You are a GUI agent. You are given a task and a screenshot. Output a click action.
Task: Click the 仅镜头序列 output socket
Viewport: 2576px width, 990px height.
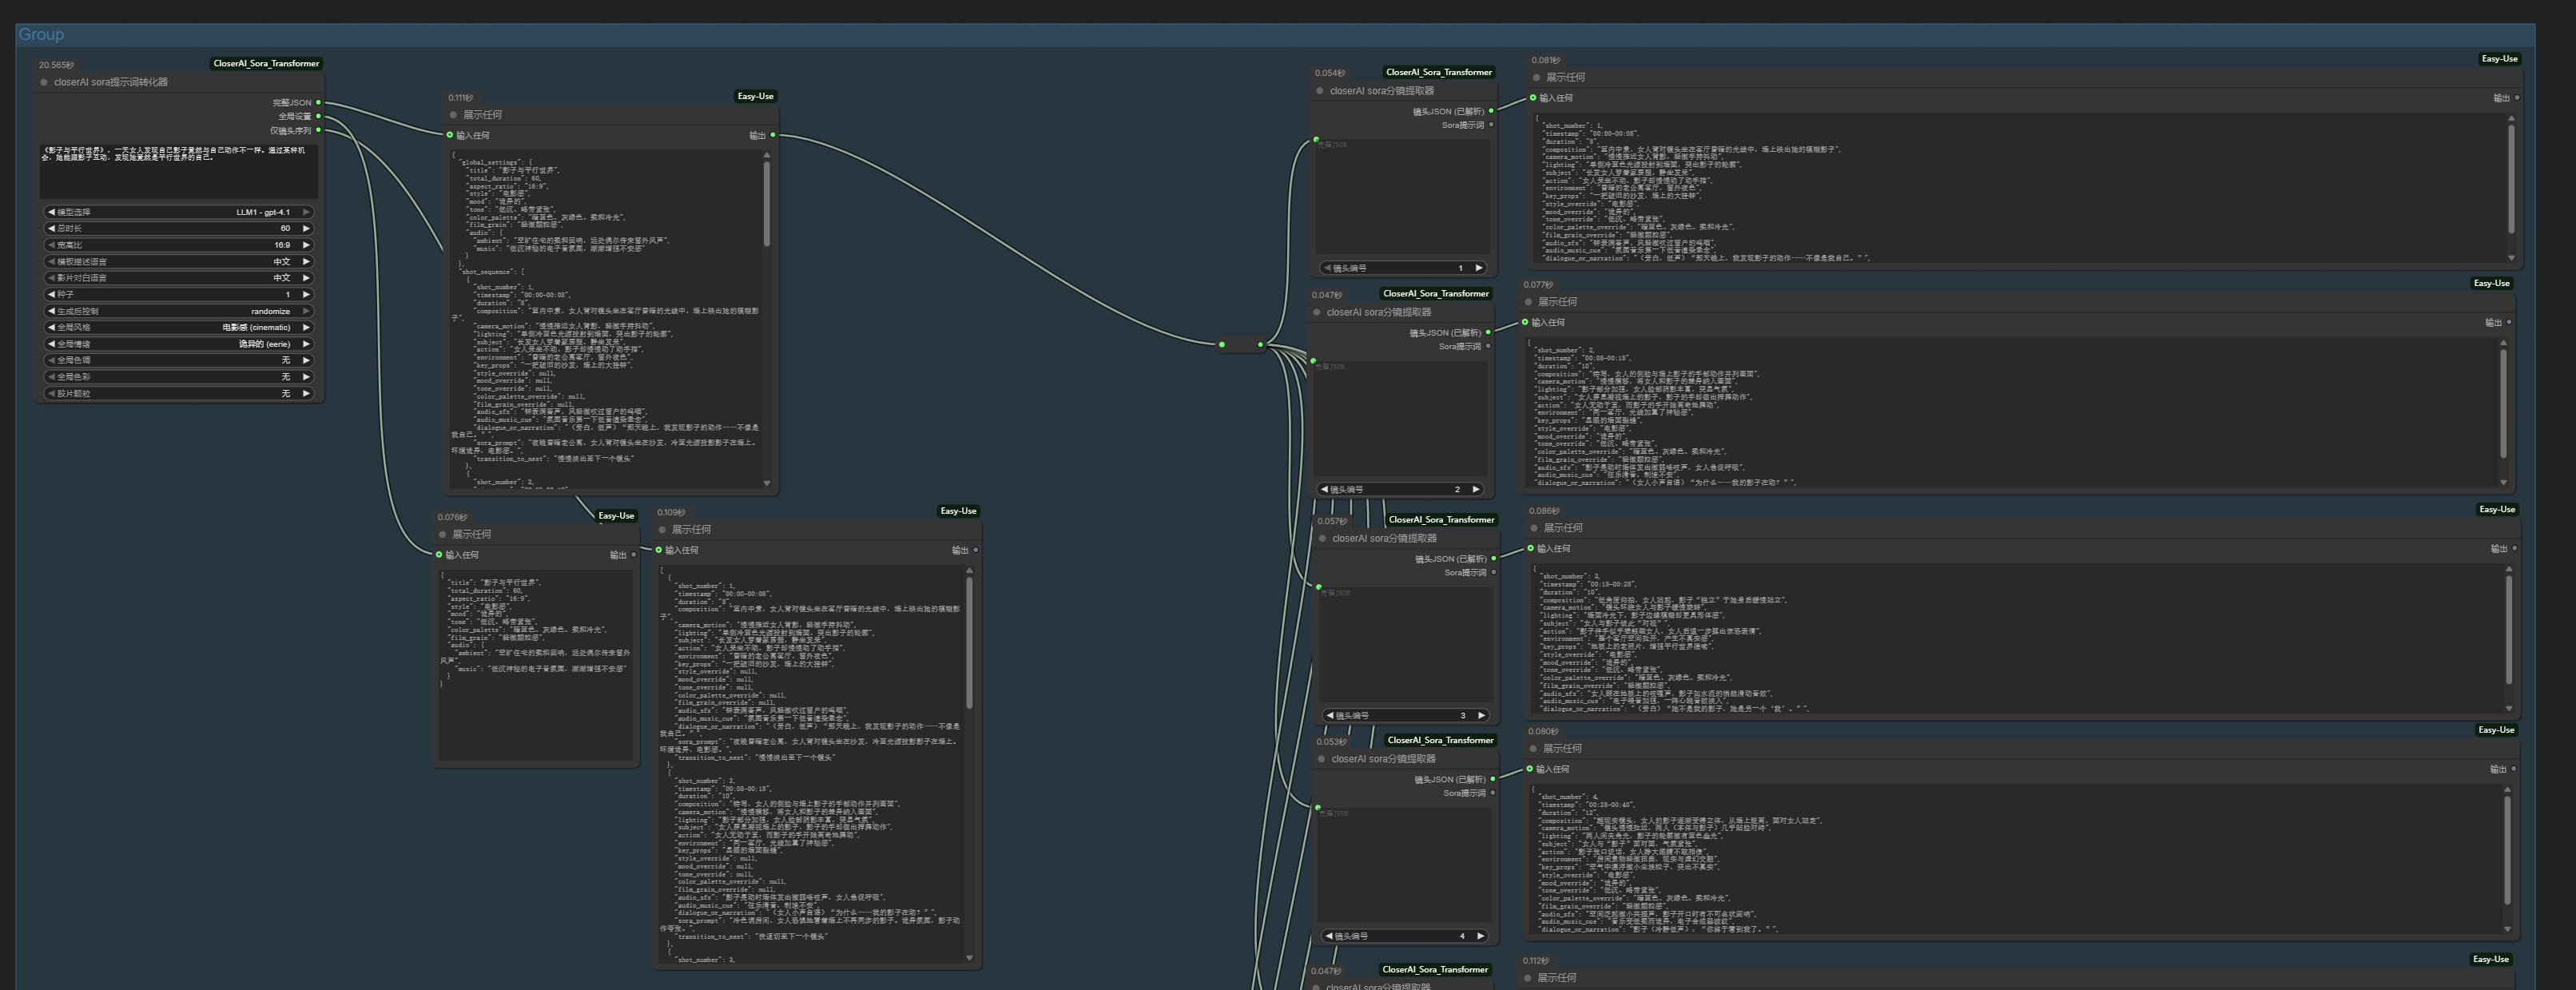click(318, 130)
